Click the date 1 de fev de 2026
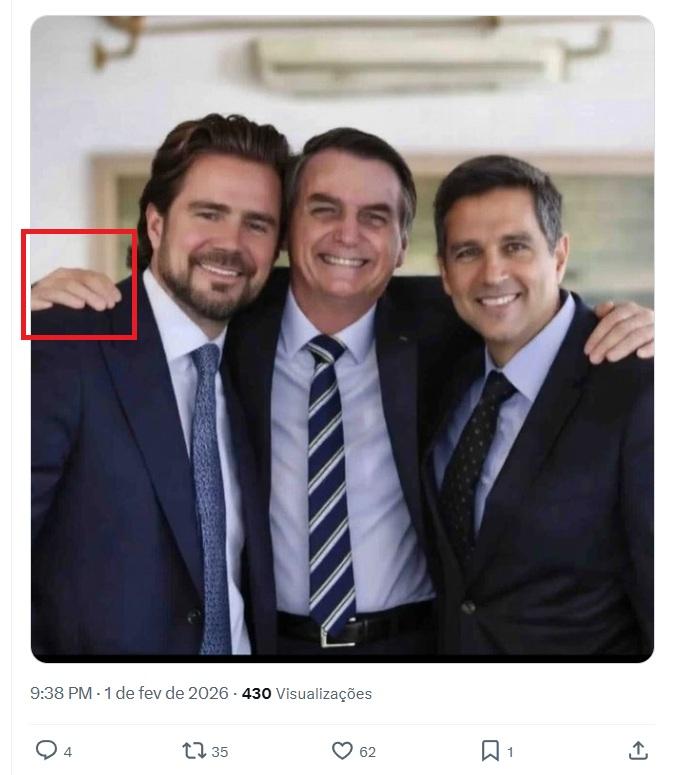 tap(167, 693)
